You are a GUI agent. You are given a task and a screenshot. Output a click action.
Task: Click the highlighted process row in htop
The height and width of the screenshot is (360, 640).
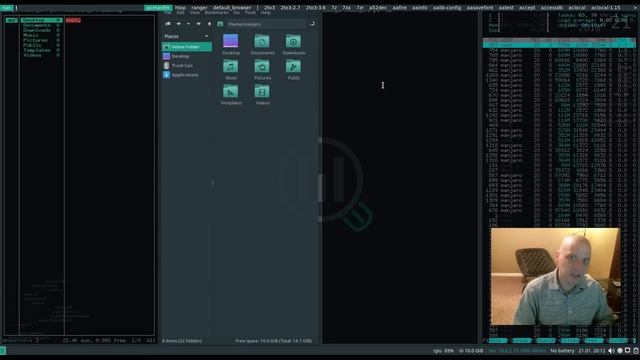coord(559,45)
